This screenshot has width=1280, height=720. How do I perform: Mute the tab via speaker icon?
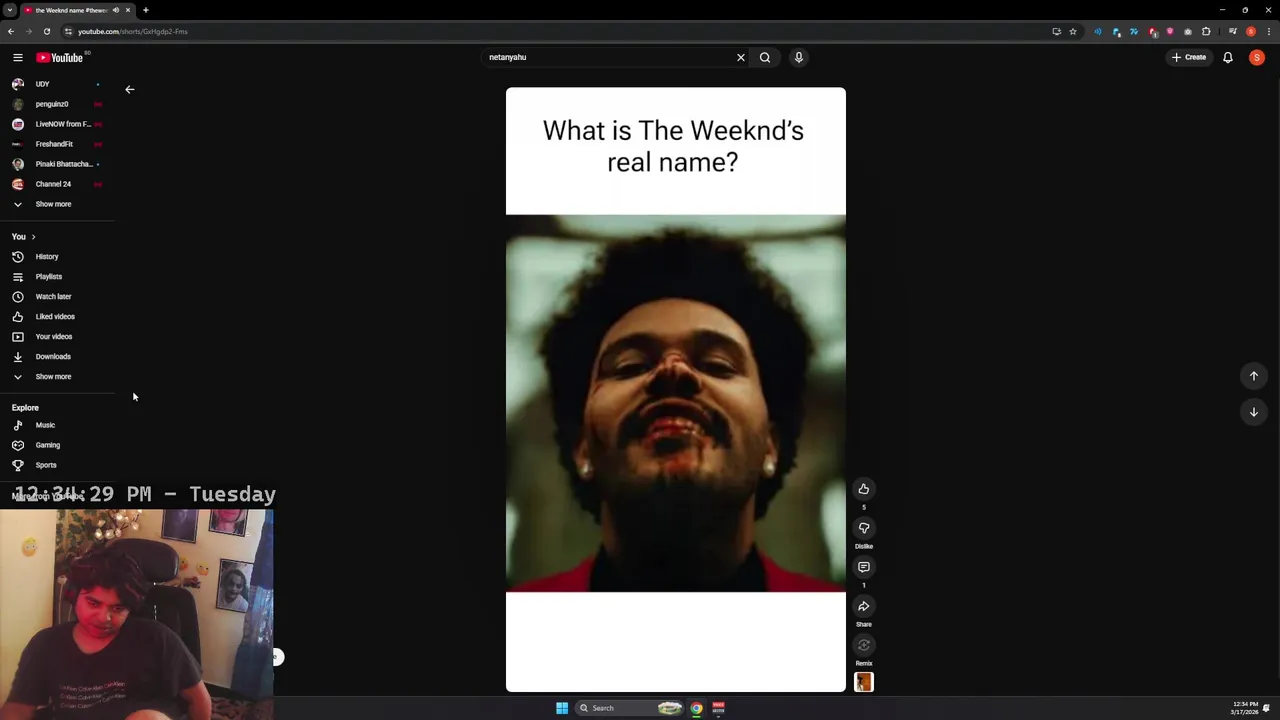[x=116, y=10]
